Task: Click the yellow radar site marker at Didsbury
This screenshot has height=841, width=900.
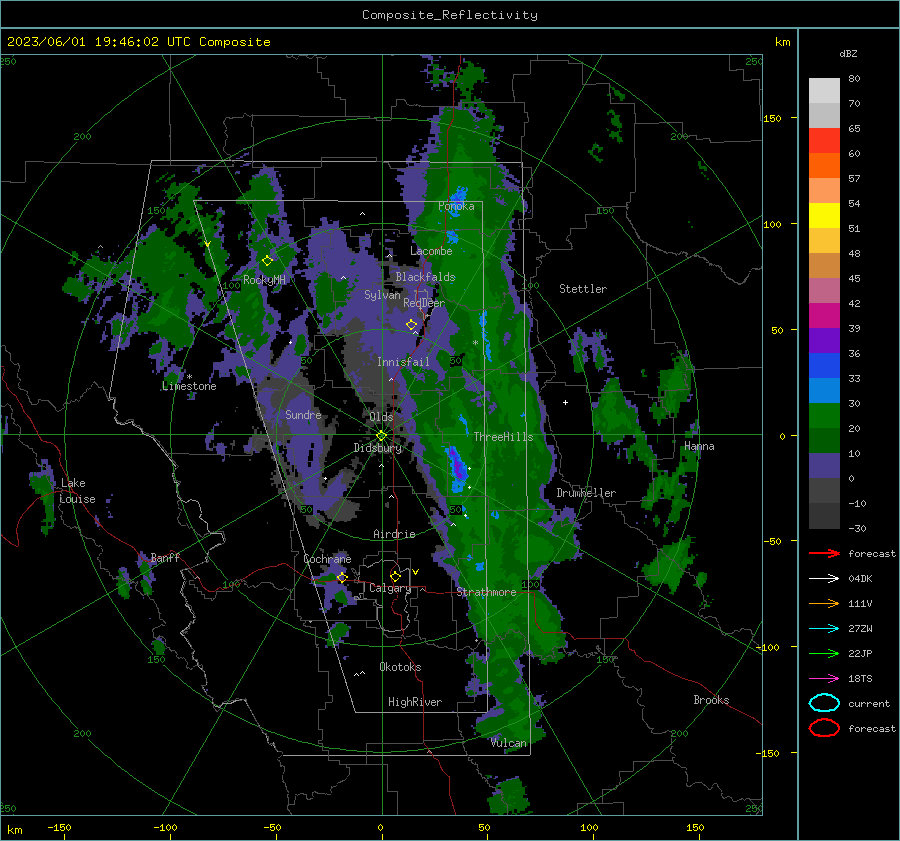Action: [382, 436]
